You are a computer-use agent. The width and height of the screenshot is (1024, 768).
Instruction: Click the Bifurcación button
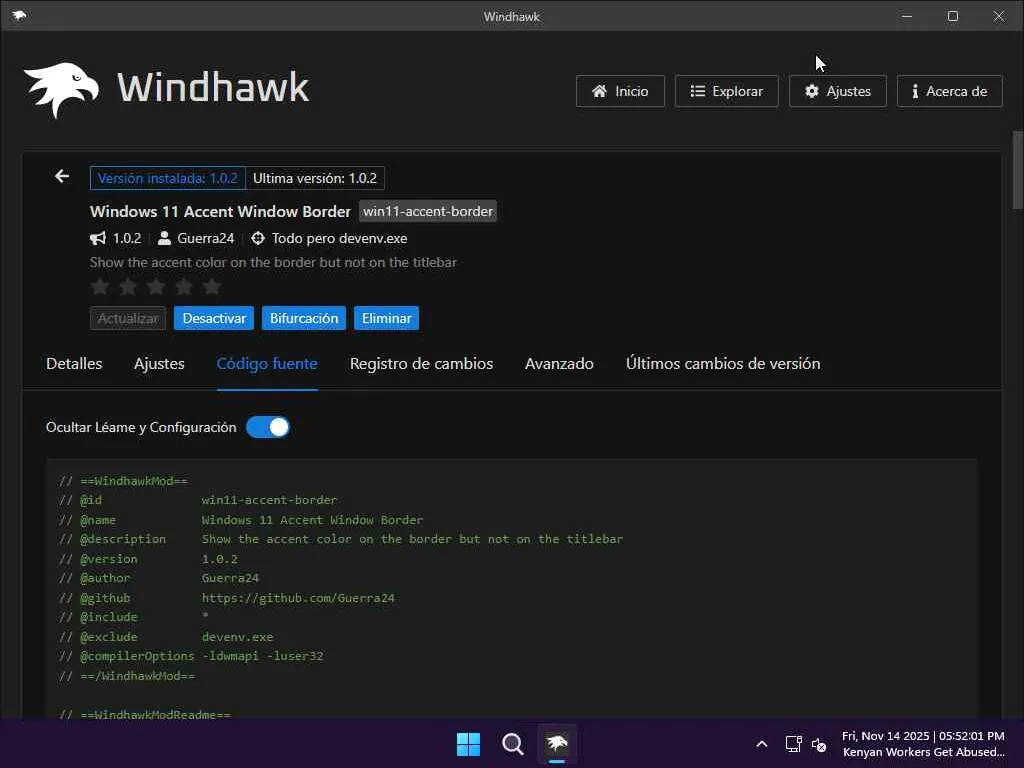pyautogui.click(x=304, y=318)
